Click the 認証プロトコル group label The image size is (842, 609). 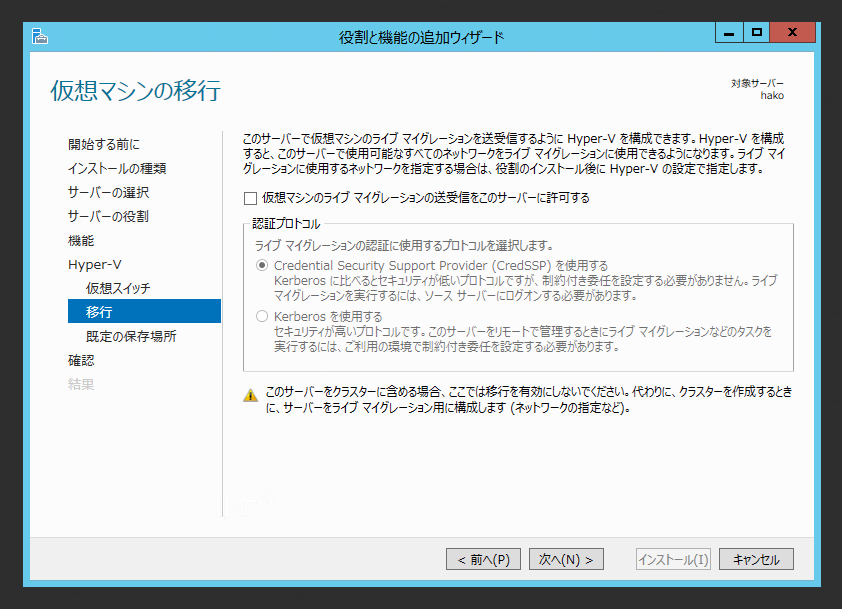pos(286,224)
